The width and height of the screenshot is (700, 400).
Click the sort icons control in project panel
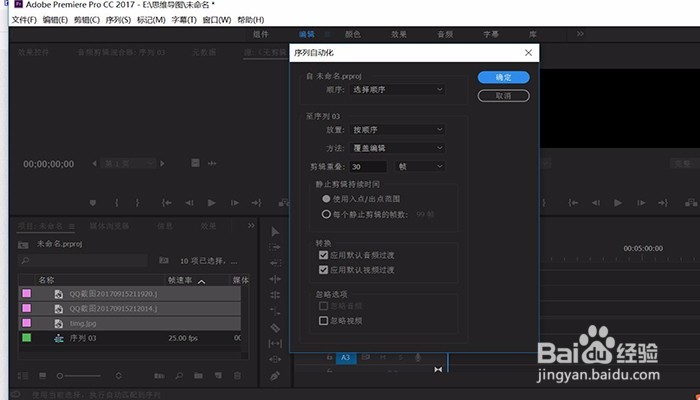(119, 376)
